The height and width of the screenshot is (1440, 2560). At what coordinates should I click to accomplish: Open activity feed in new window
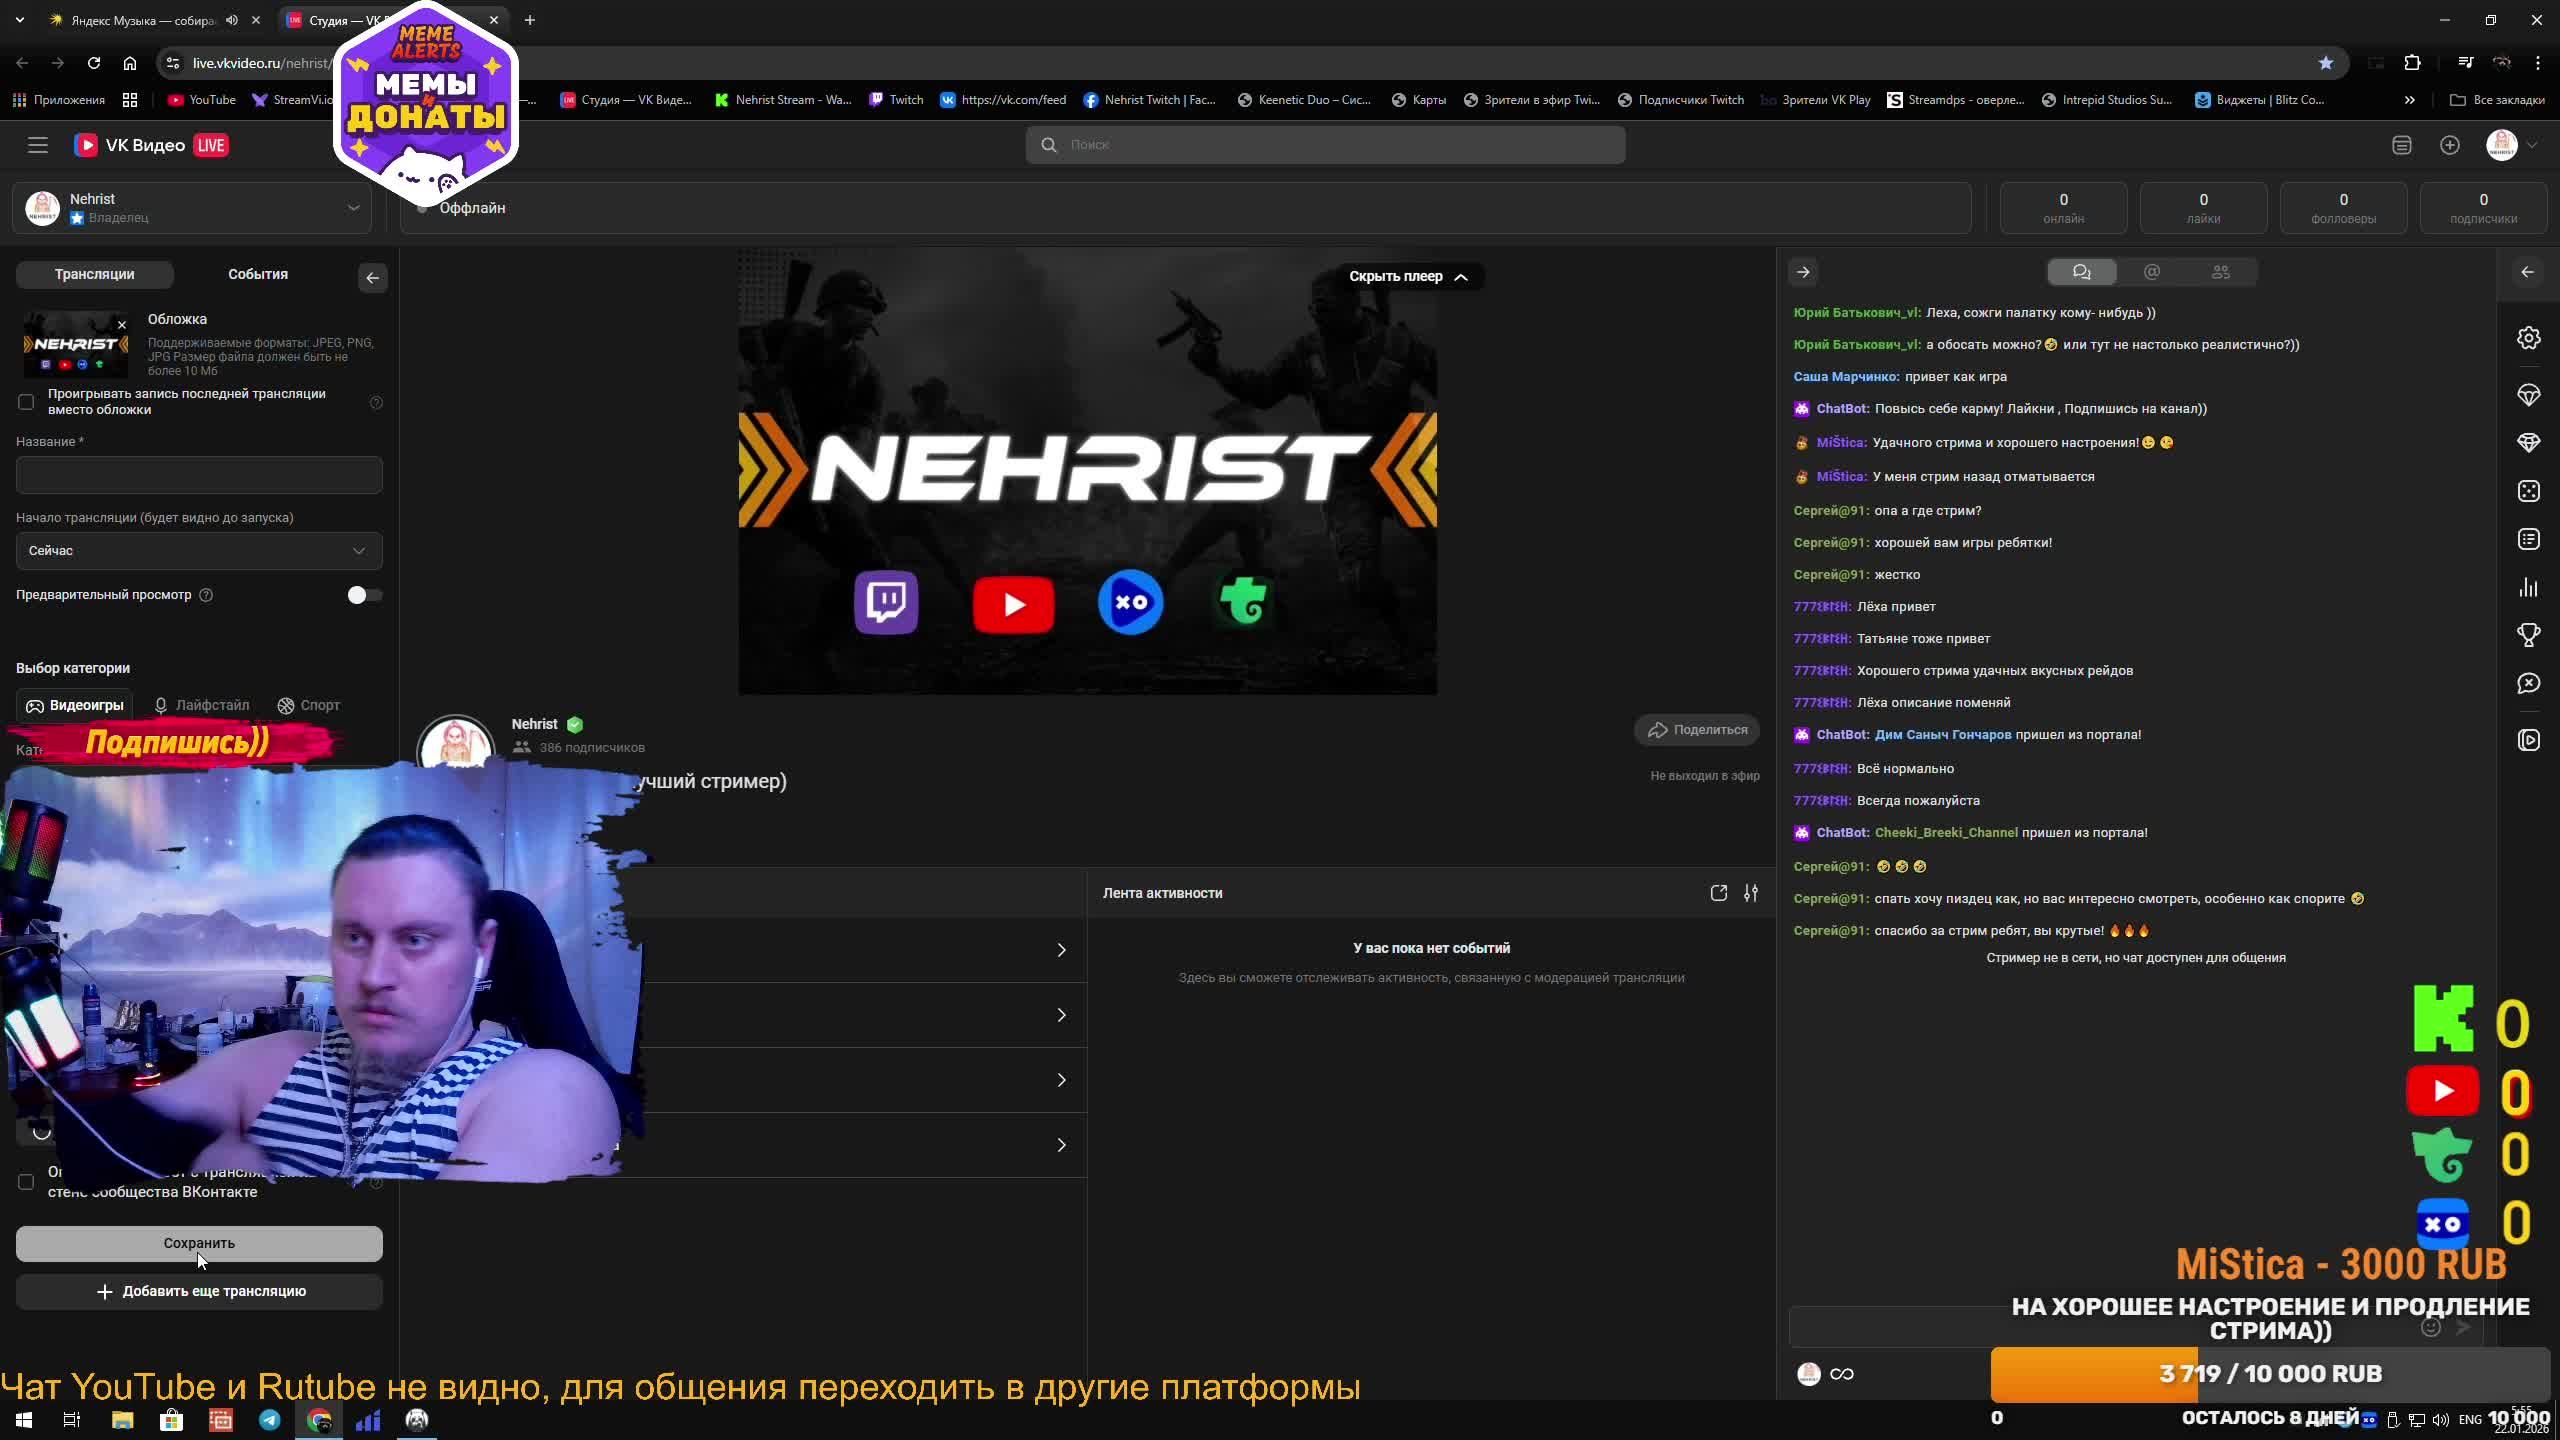click(1718, 893)
